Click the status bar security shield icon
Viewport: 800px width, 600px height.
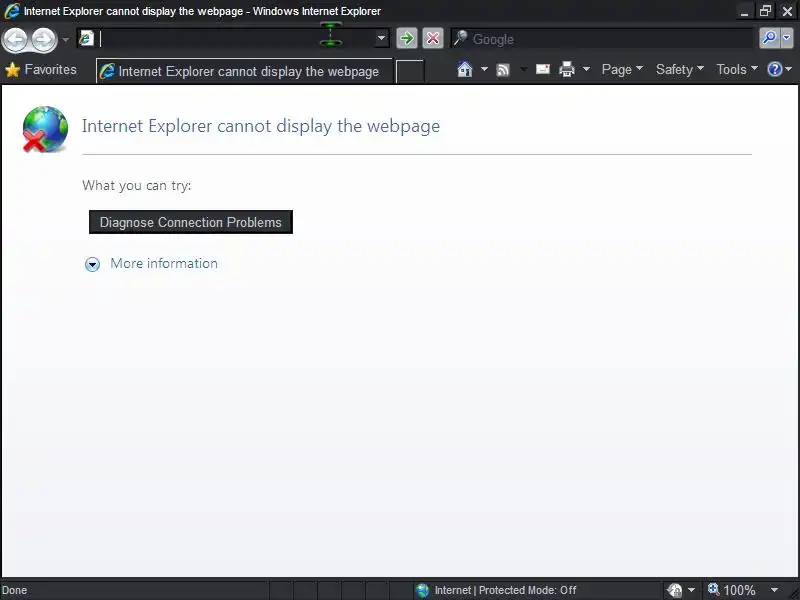pos(675,590)
